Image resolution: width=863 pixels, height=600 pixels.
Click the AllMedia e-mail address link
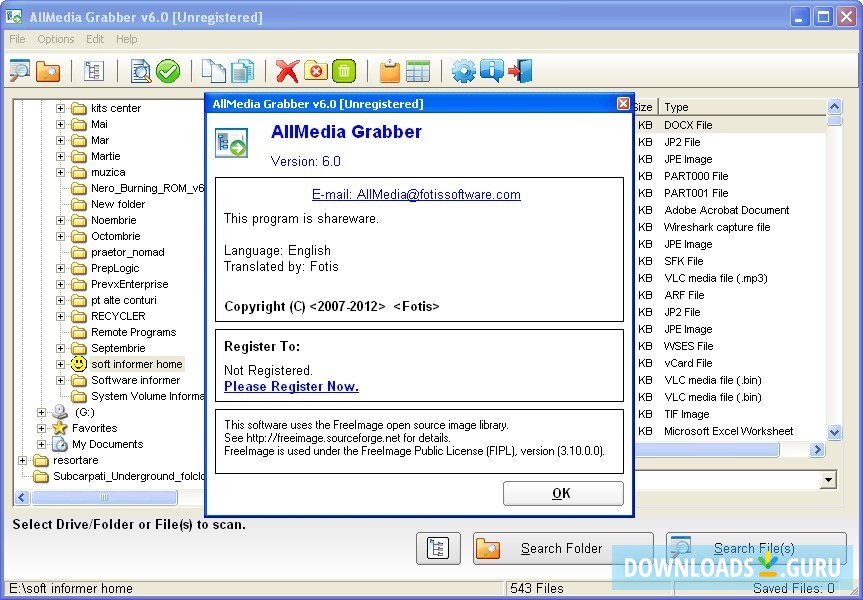point(416,194)
